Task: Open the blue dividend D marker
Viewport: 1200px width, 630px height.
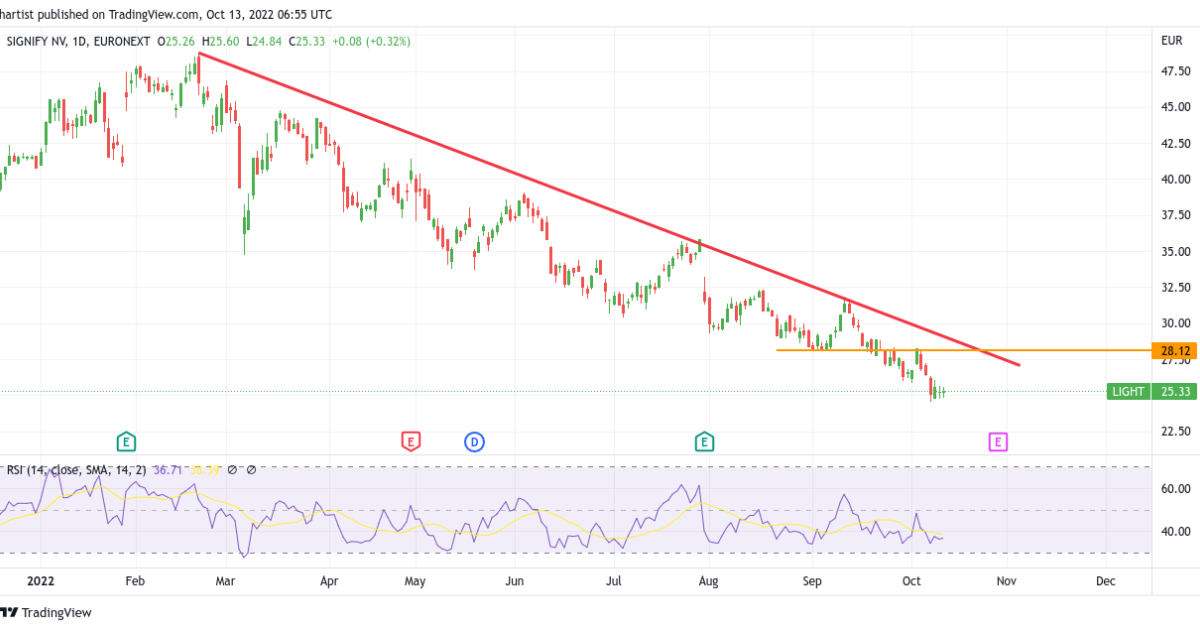Action: [x=473, y=440]
